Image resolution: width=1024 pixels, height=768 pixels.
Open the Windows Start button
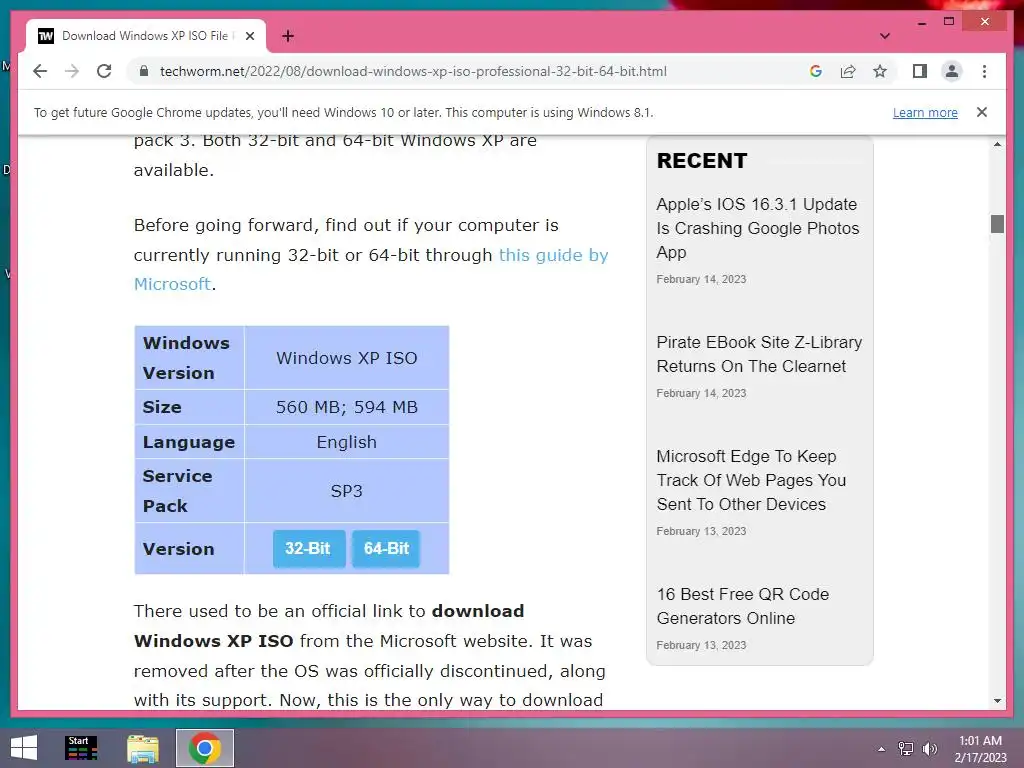coord(24,748)
